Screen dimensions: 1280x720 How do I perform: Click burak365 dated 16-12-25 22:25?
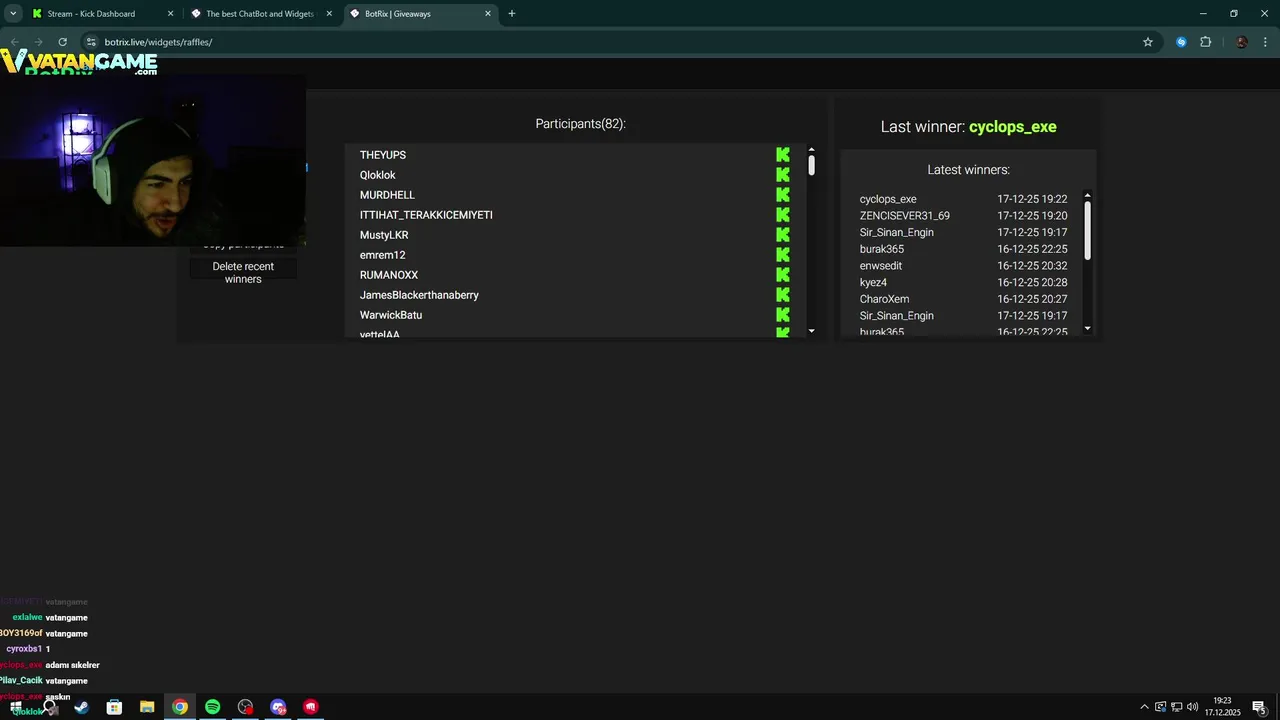click(x=882, y=249)
